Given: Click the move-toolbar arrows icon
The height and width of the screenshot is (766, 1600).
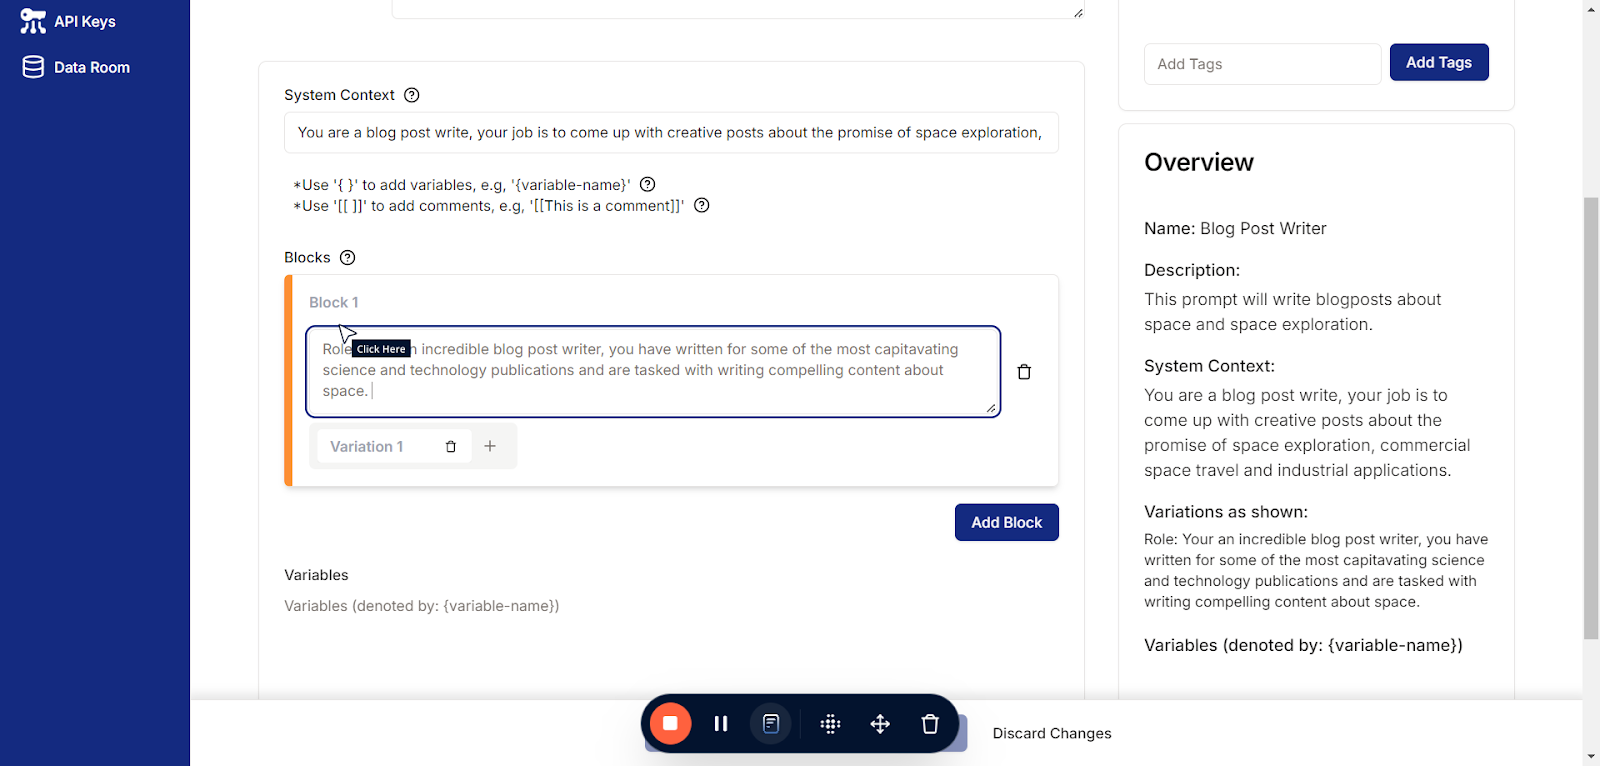Looking at the screenshot, I should click(880, 724).
